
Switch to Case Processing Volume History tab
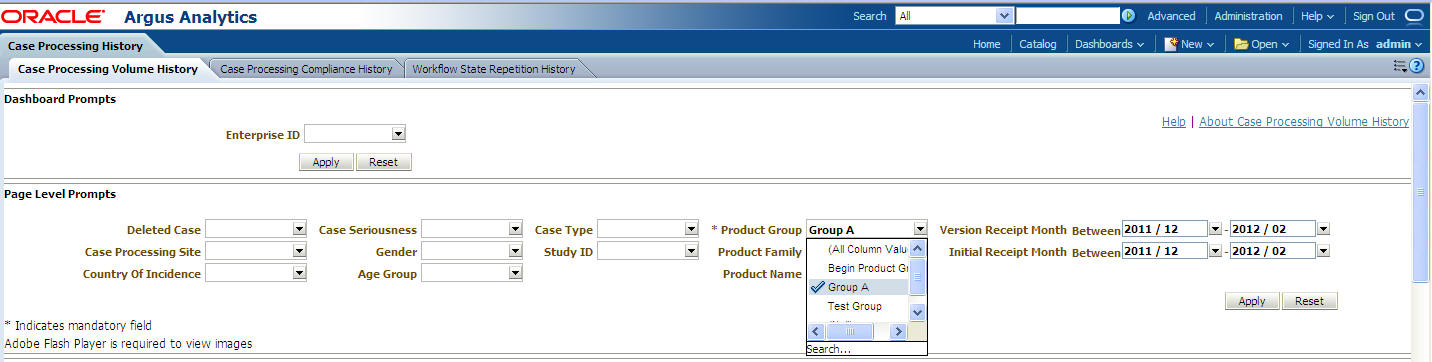click(108, 69)
